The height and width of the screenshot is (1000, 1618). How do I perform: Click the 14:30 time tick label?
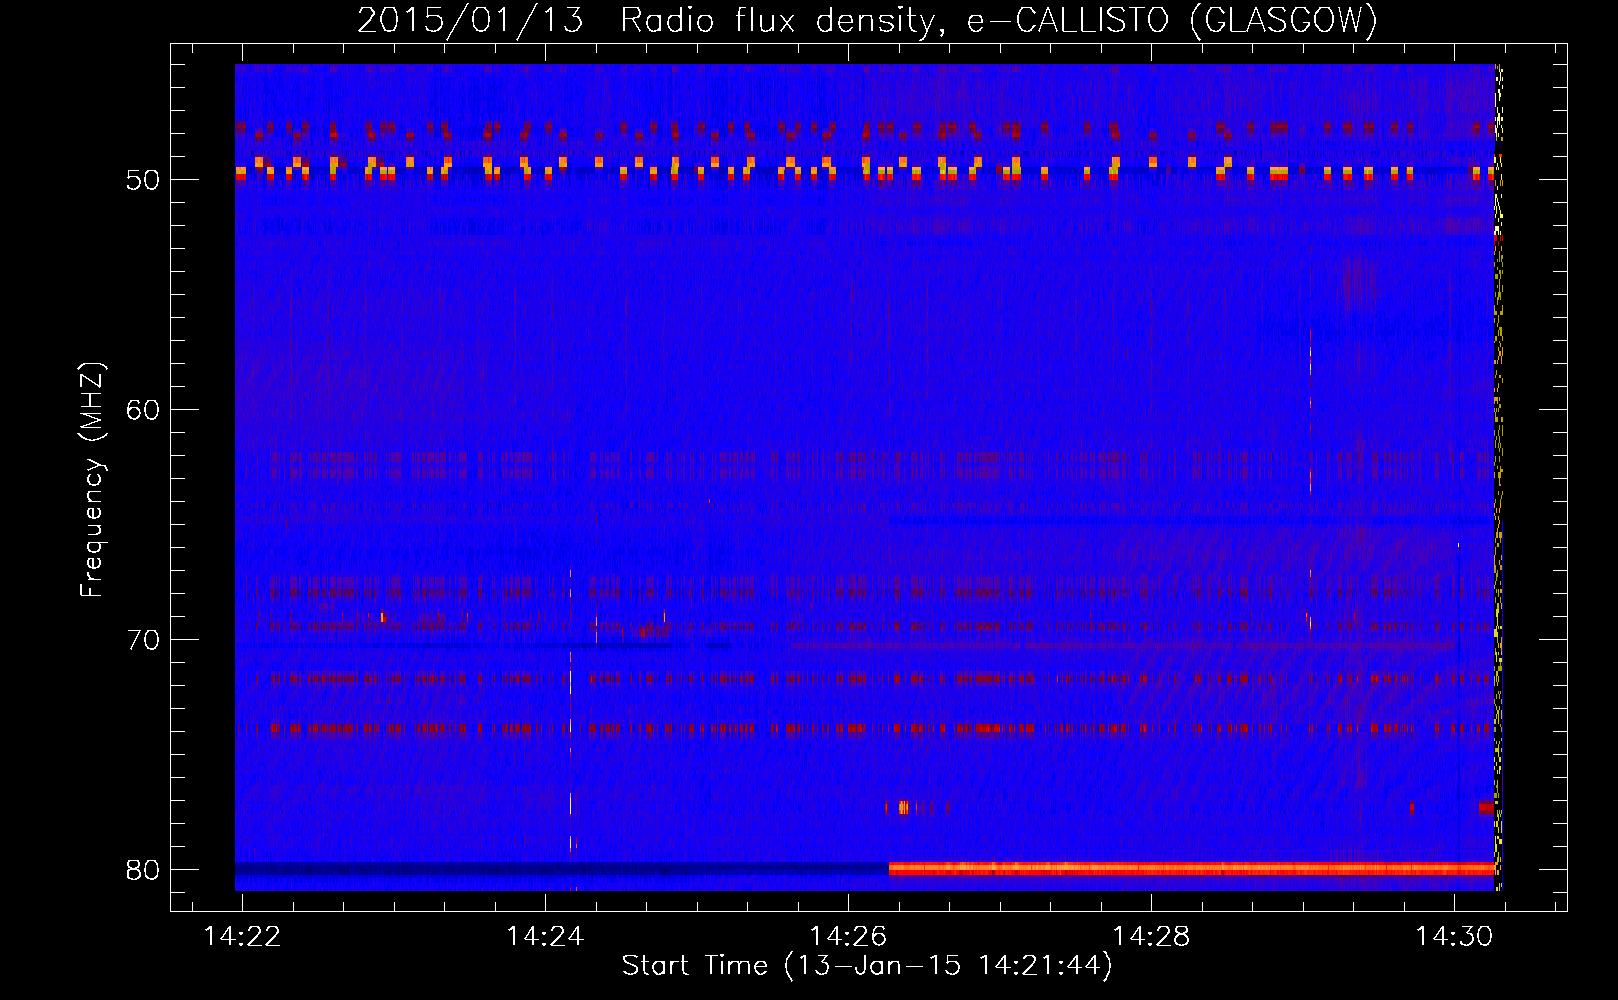pos(1454,936)
